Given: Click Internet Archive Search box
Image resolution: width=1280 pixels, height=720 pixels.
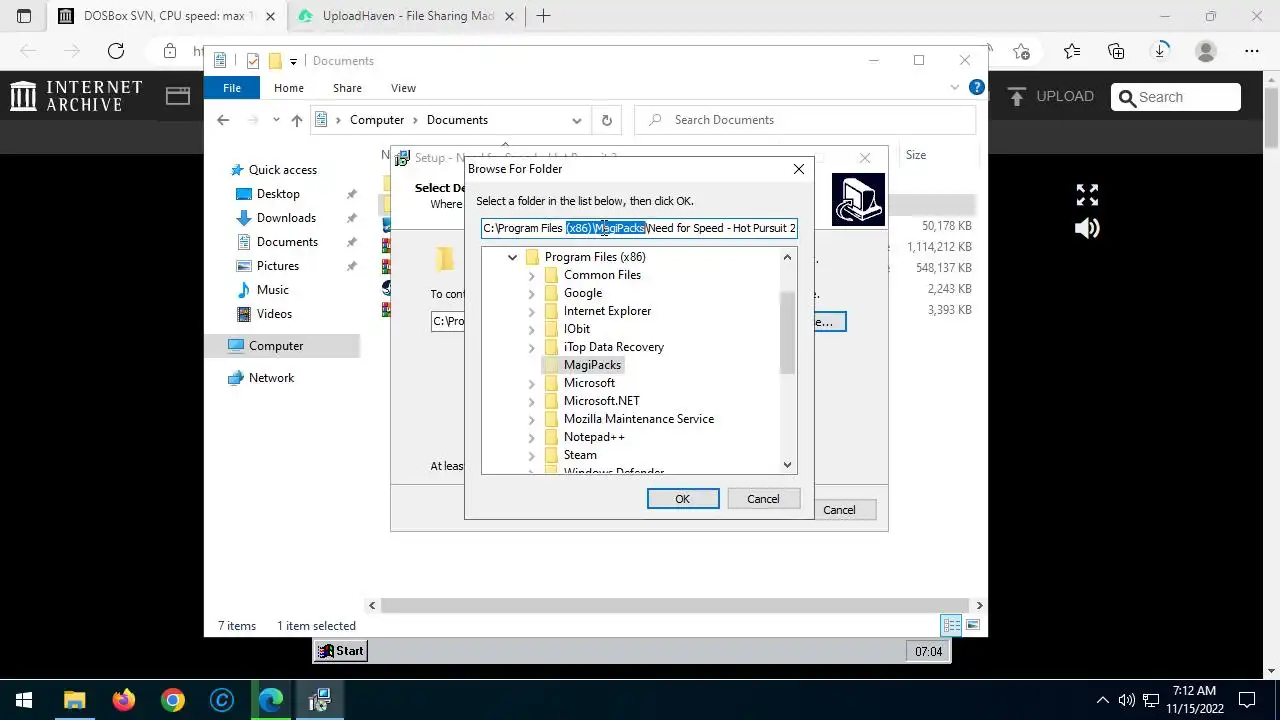Looking at the screenshot, I should [x=1176, y=97].
